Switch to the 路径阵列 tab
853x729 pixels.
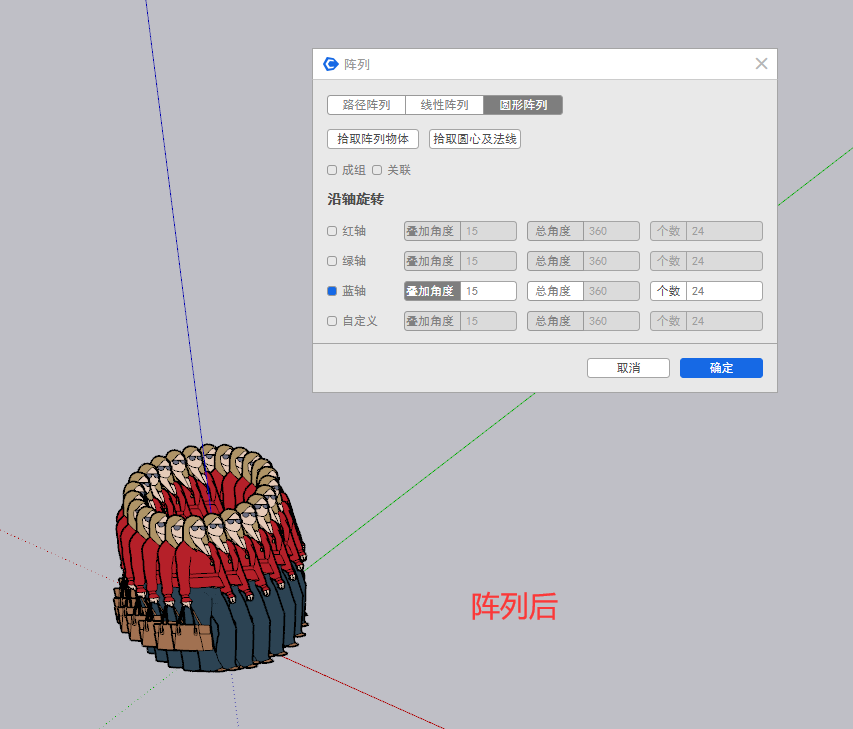[x=366, y=105]
